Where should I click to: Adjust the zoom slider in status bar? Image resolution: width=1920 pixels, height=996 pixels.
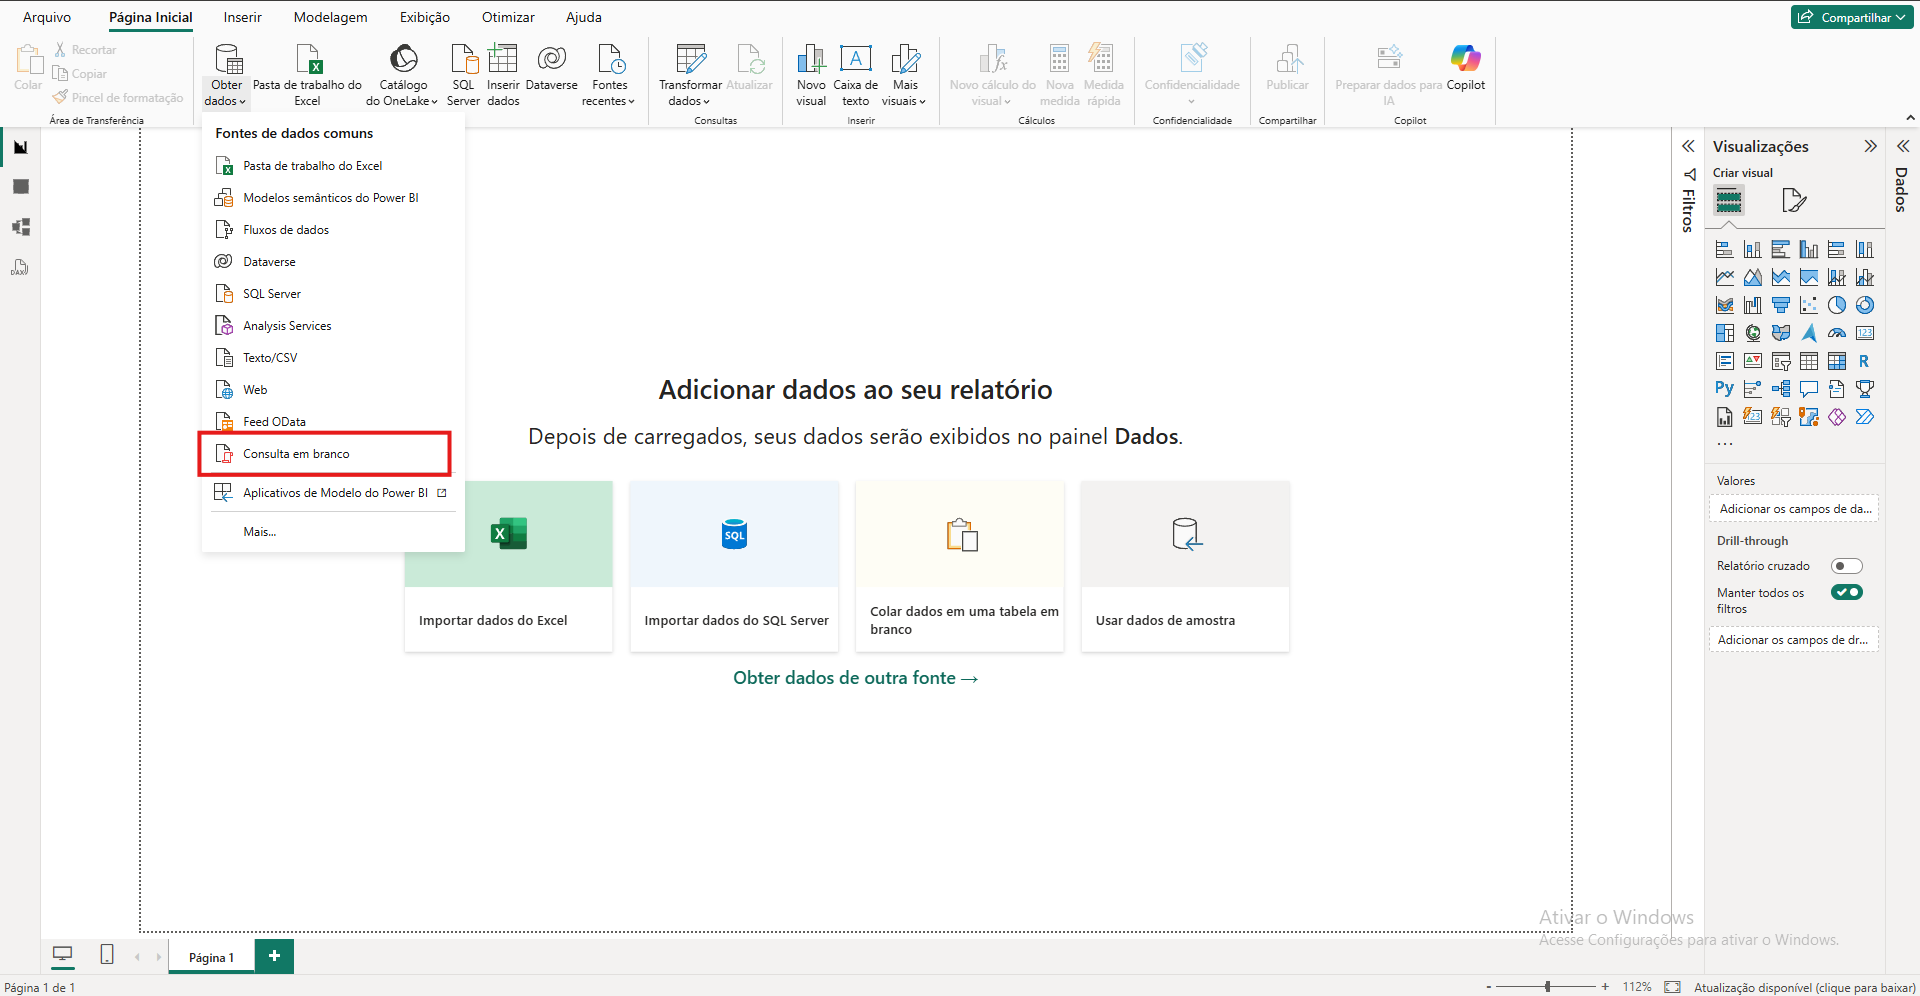coord(1547,987)
